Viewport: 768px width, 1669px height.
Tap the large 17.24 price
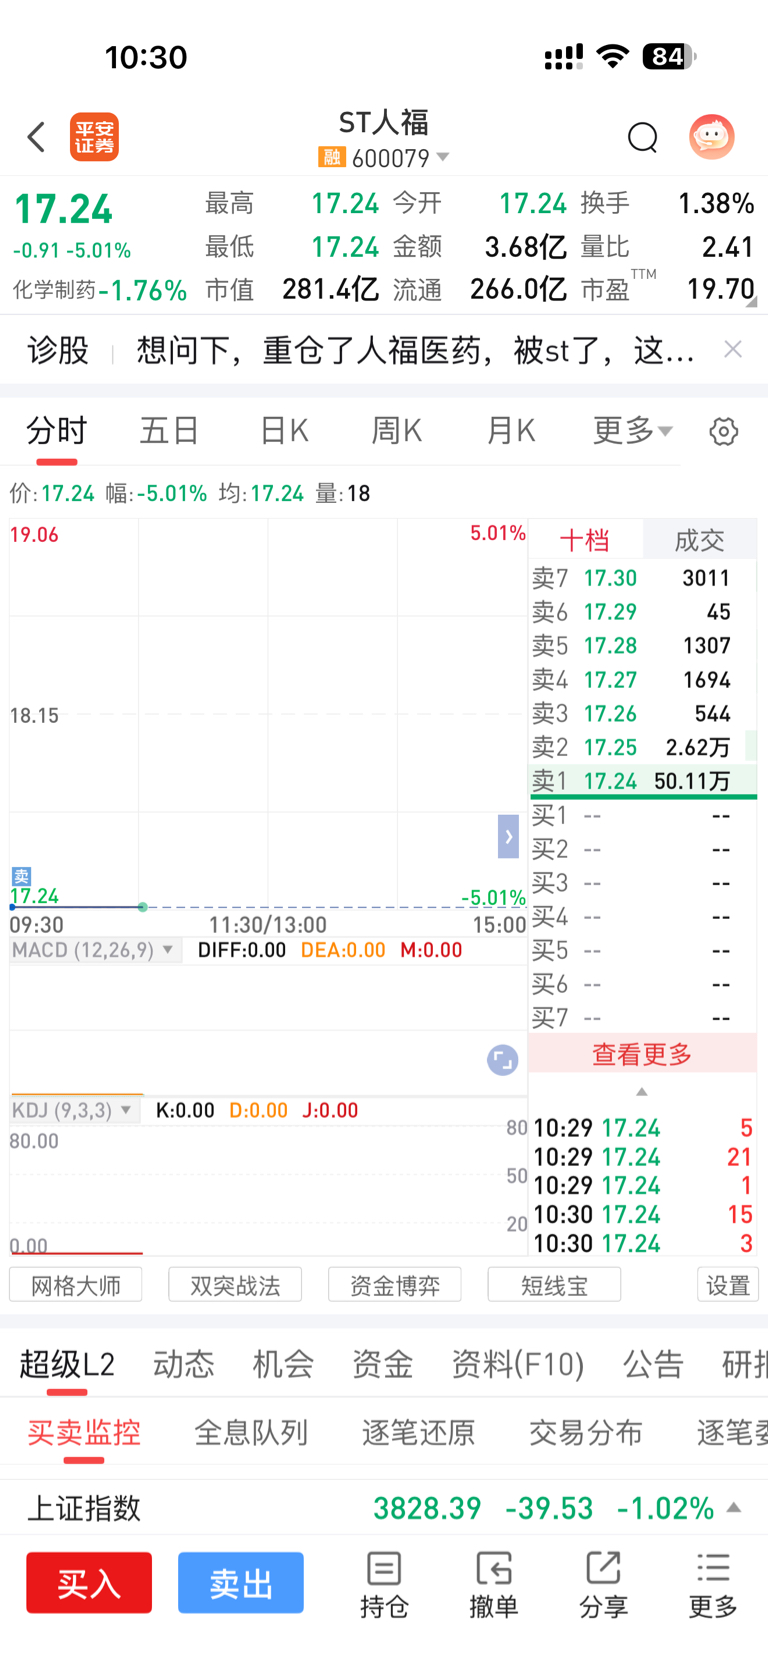(64, 209)
